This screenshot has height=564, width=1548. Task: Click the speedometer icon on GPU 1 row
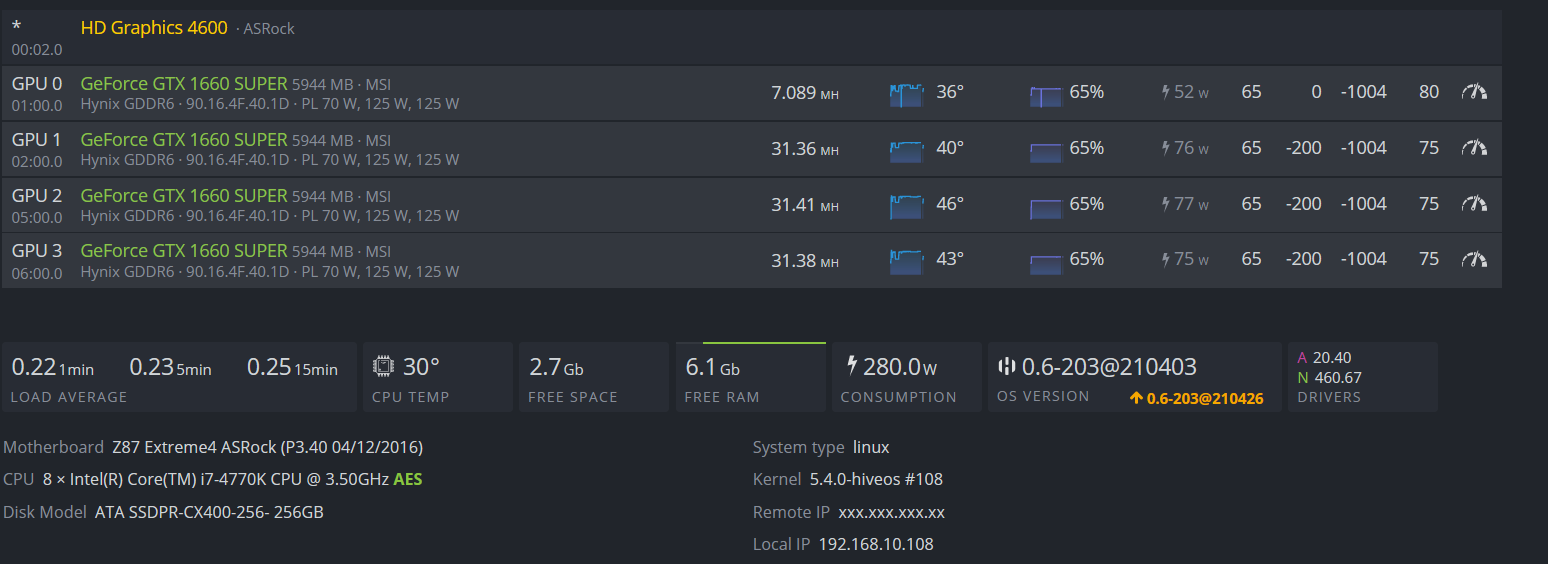(1474, 148)
